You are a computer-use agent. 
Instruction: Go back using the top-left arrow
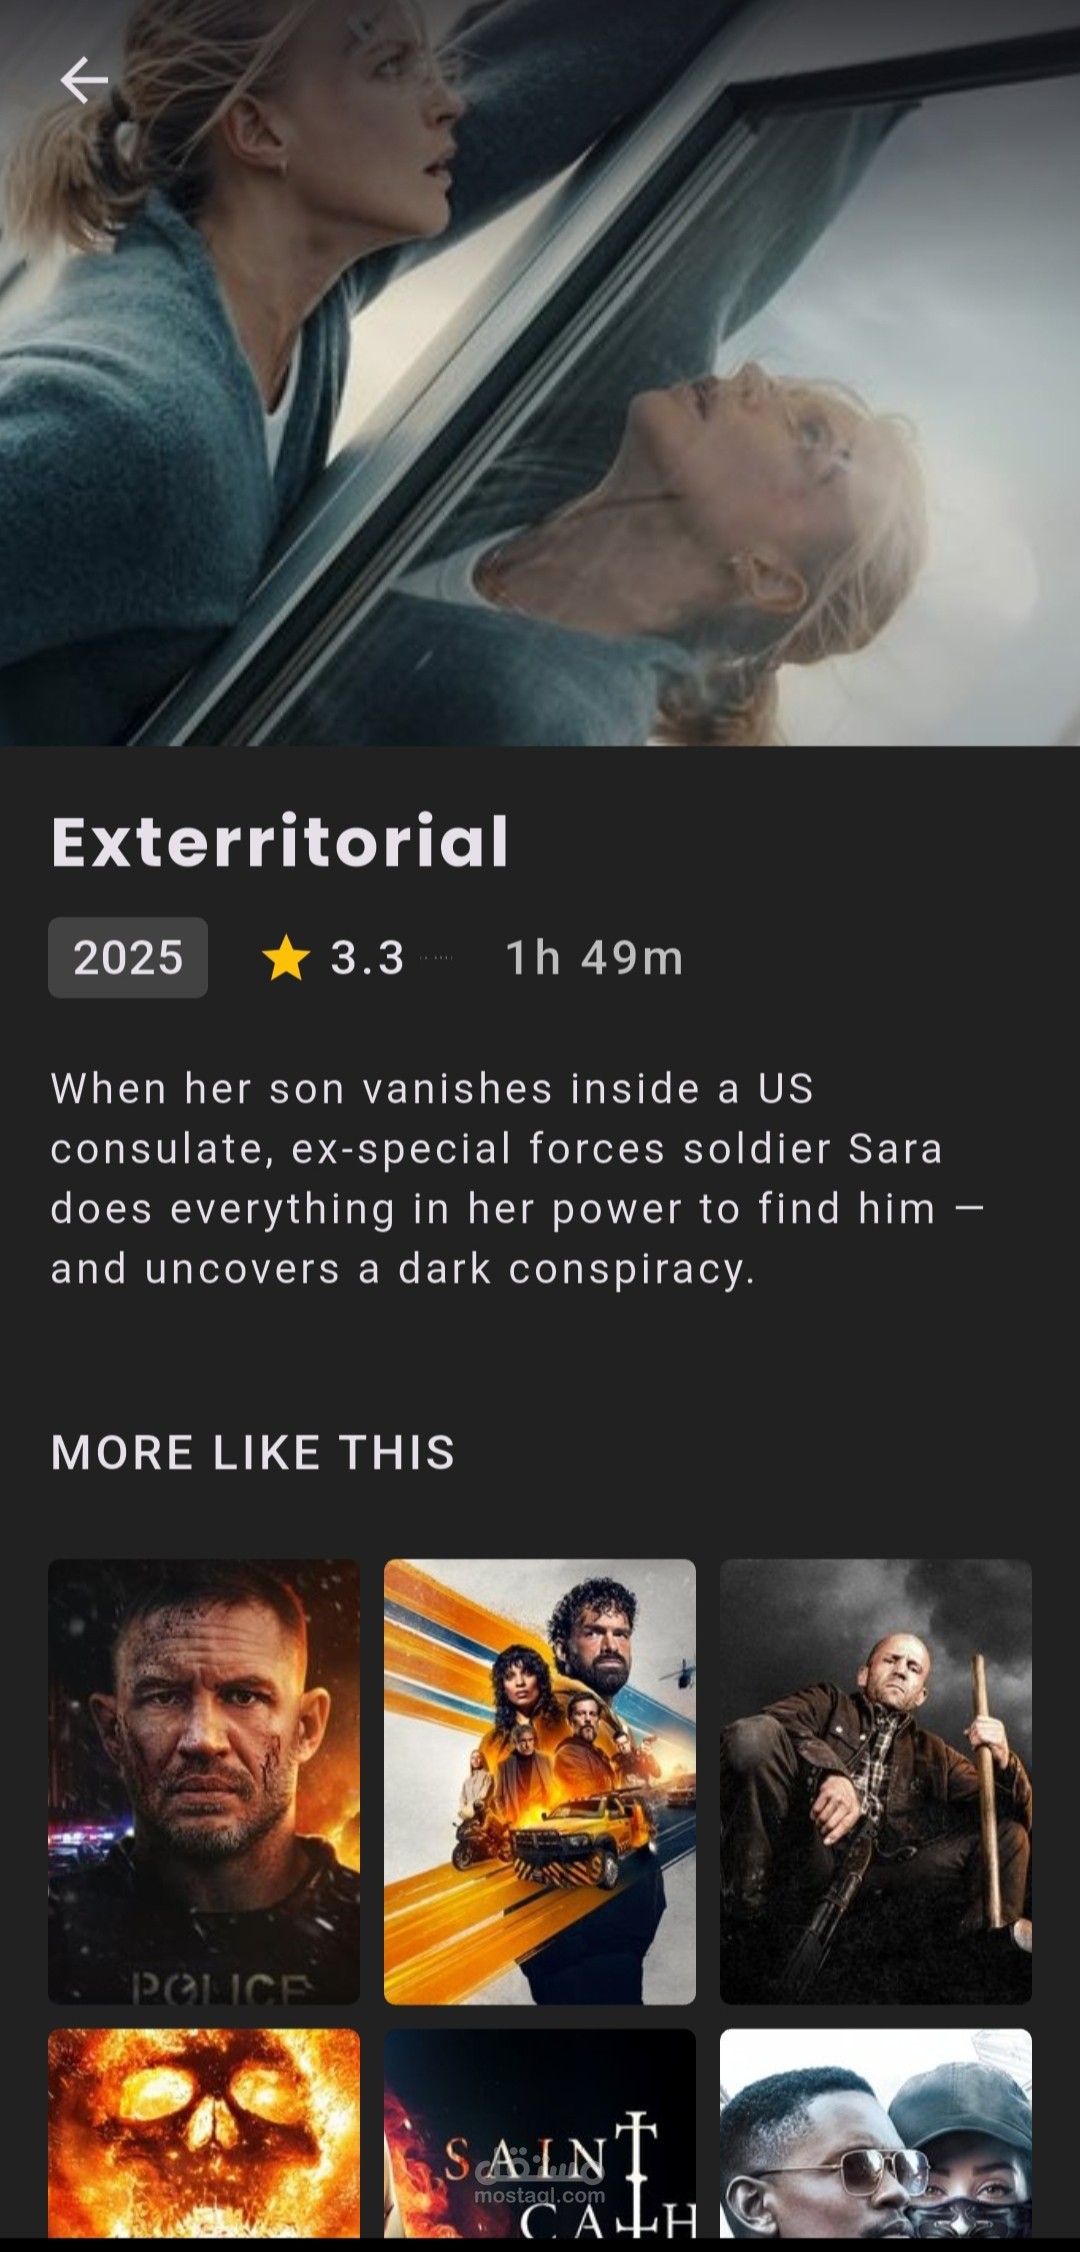84,80
